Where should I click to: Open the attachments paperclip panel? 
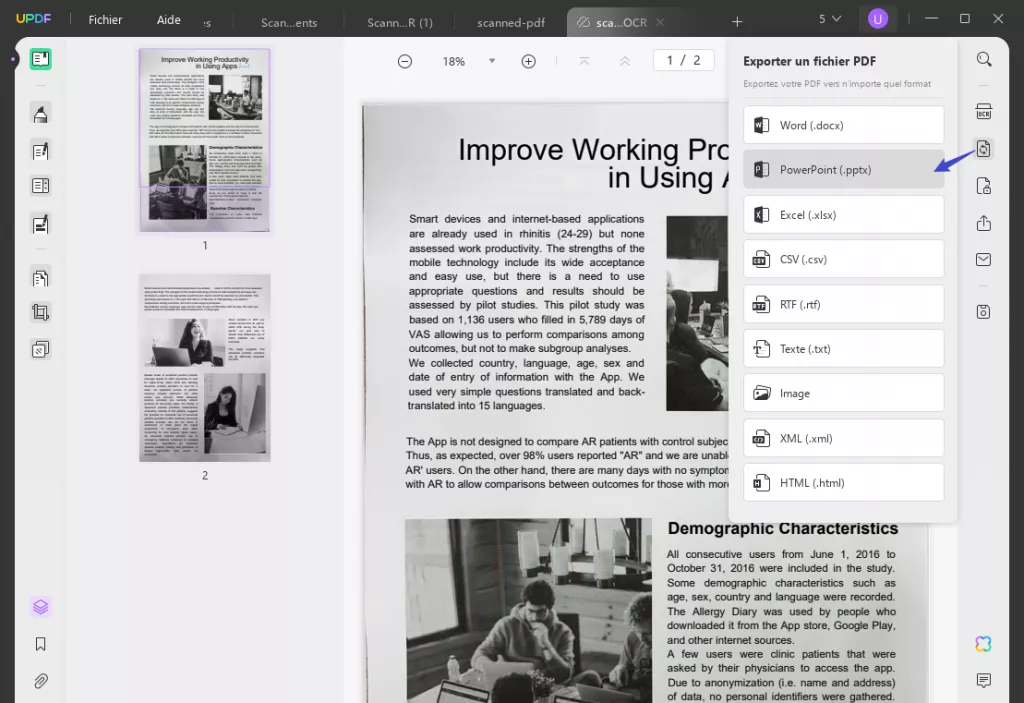coord(40,681)
